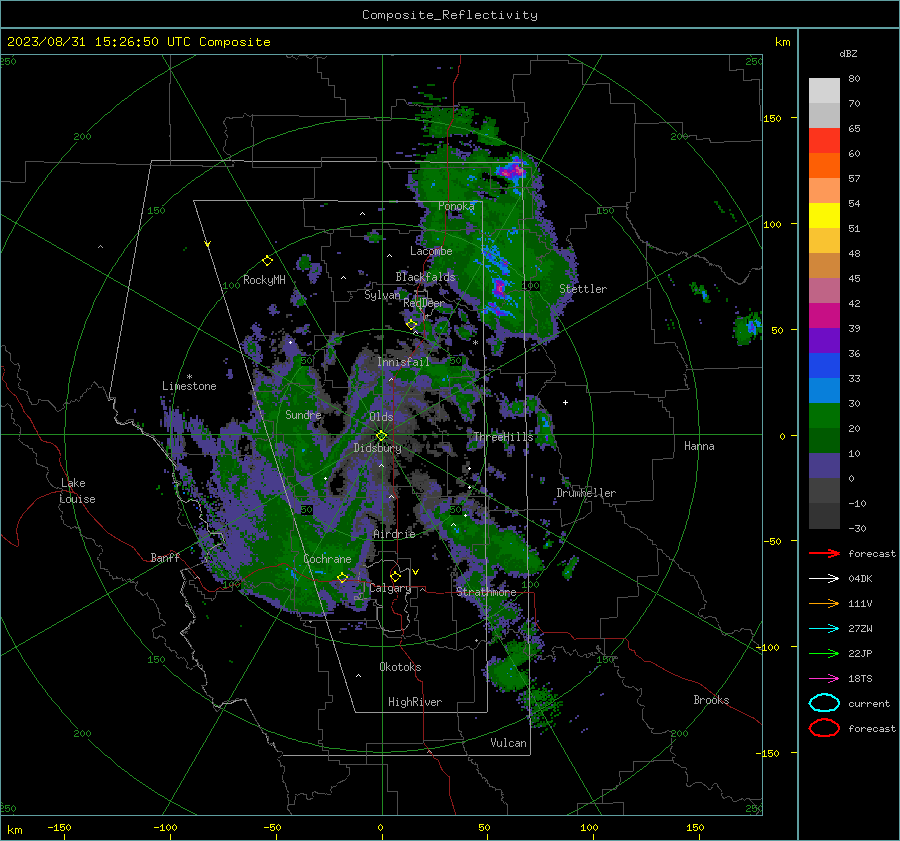The image size is (900, 841).
Task: Click the red forecast arrow in legend
Action: [x=824, y=553]
